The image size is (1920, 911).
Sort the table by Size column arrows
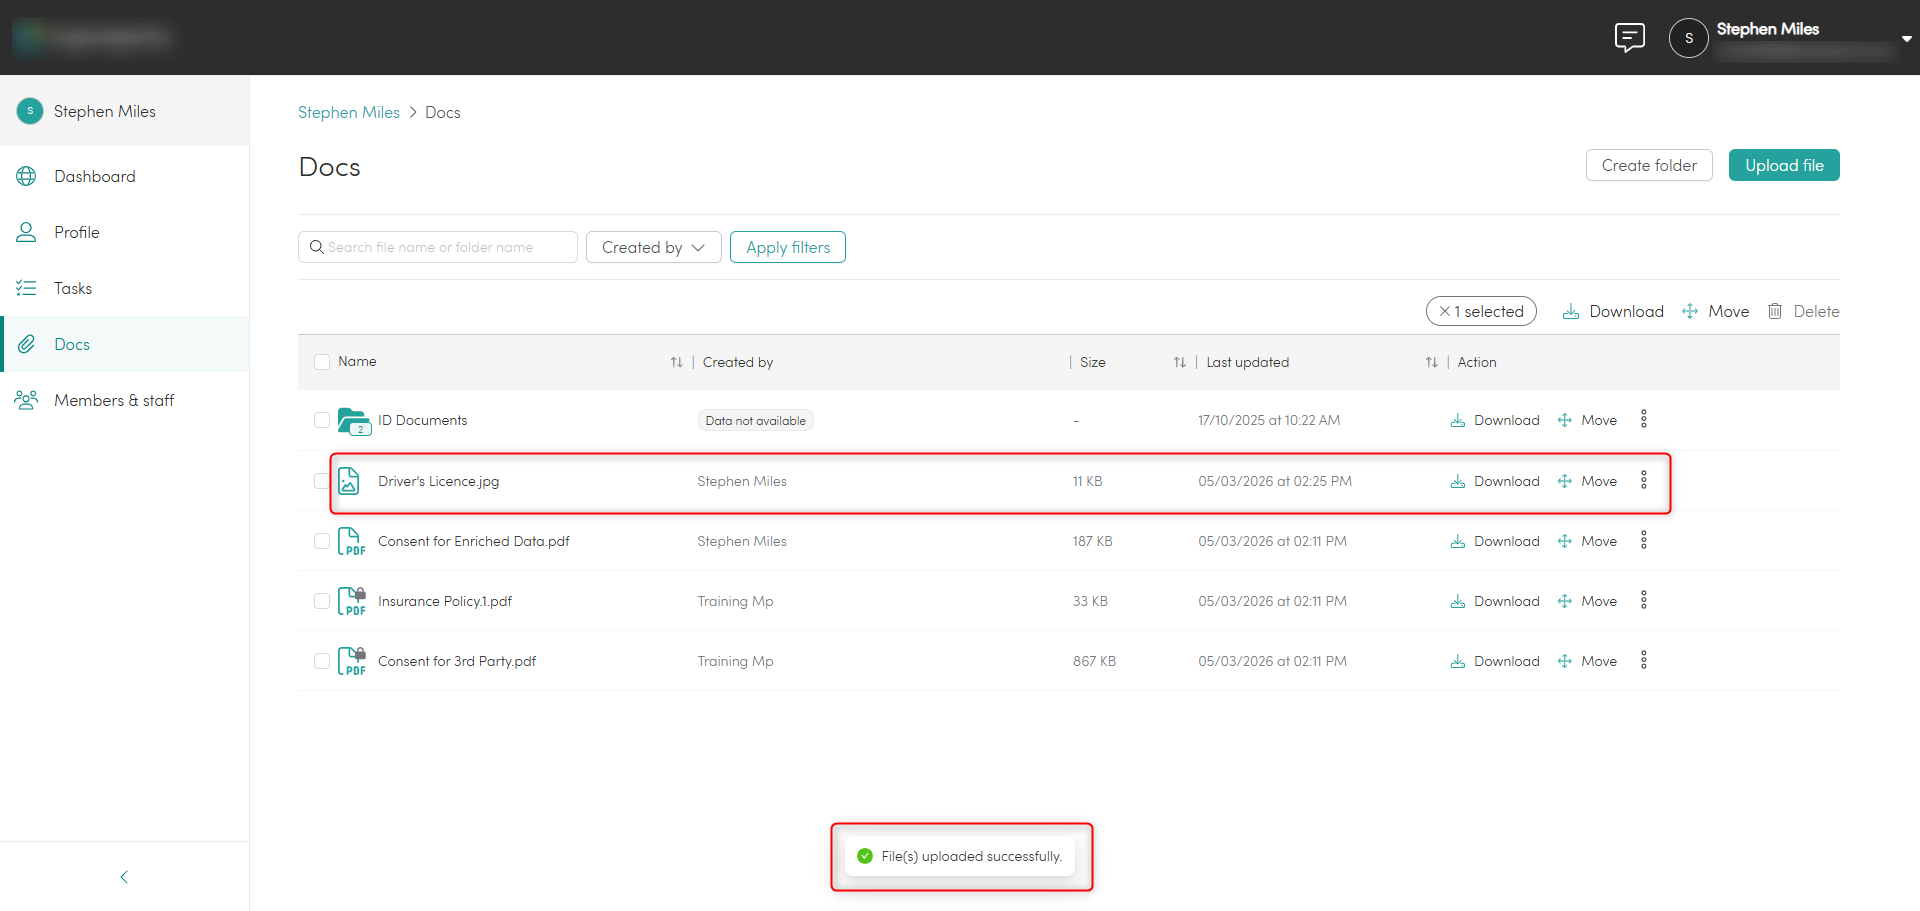[1180, 362]
